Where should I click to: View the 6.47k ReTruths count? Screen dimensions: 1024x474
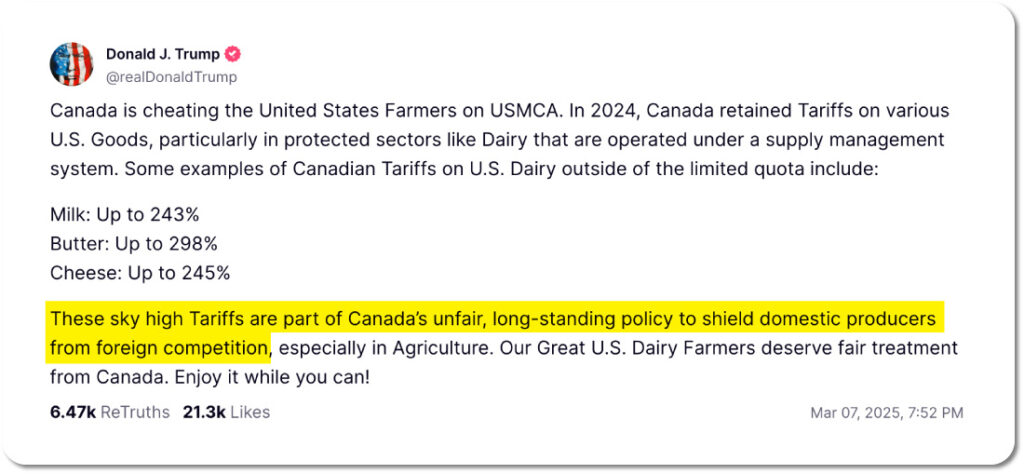(x=110, y=413)
